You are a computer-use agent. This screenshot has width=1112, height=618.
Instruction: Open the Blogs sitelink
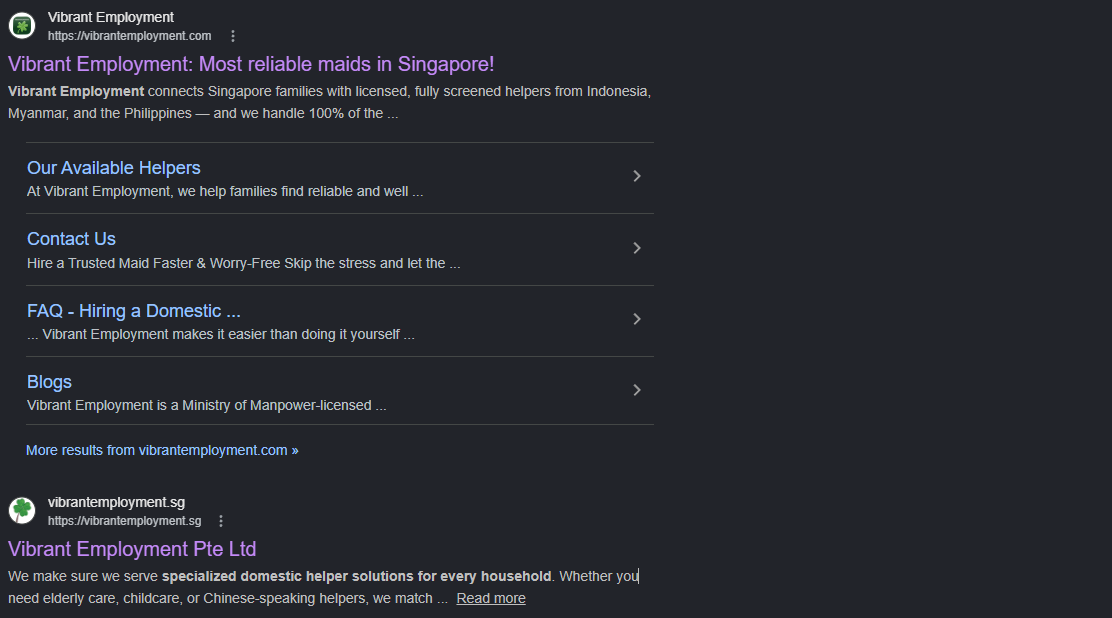pos(49,382)
